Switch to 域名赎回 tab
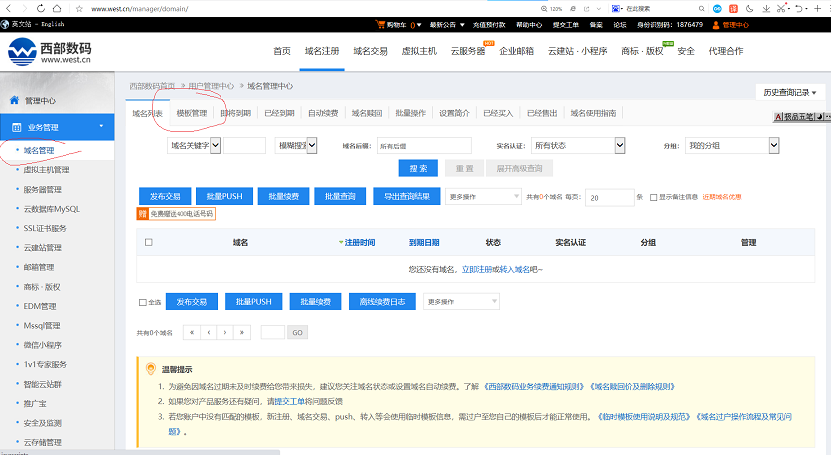This screenshot has width=831, height=455. pyautogui.click(x=367, y=113)
